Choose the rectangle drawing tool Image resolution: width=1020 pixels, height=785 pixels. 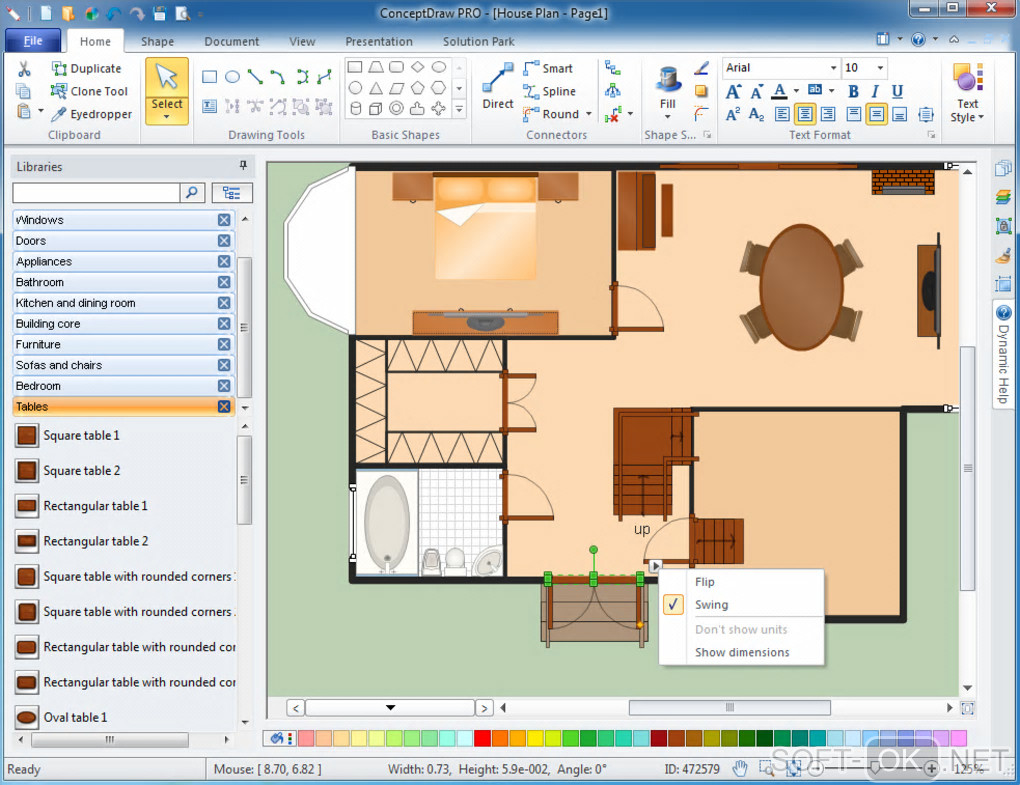[209, 77]
